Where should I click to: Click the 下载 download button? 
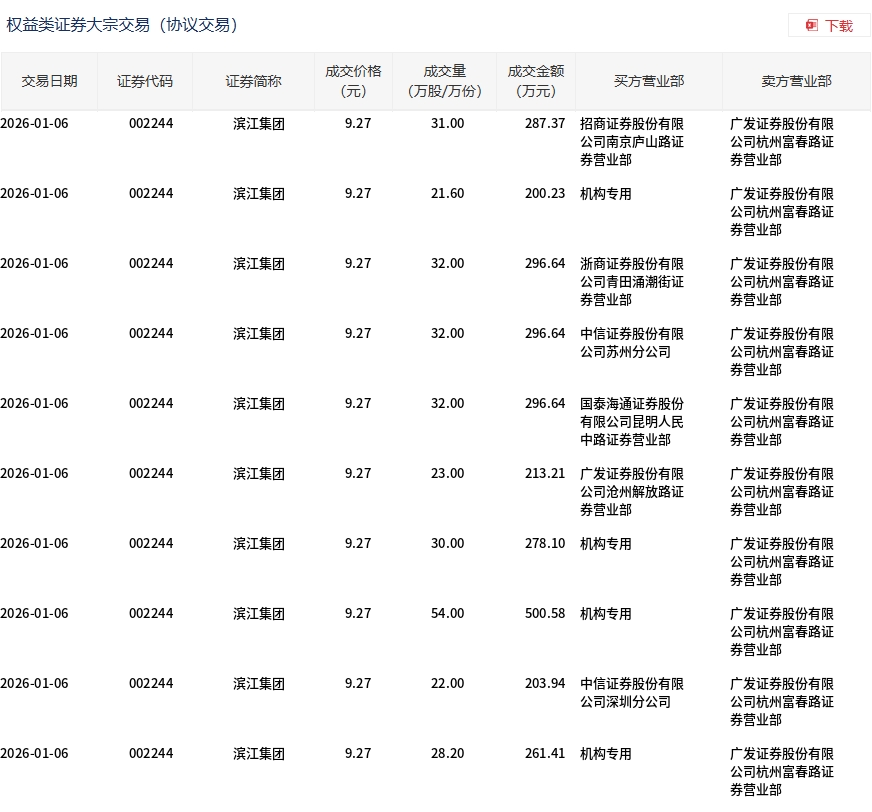pos(829,26)
